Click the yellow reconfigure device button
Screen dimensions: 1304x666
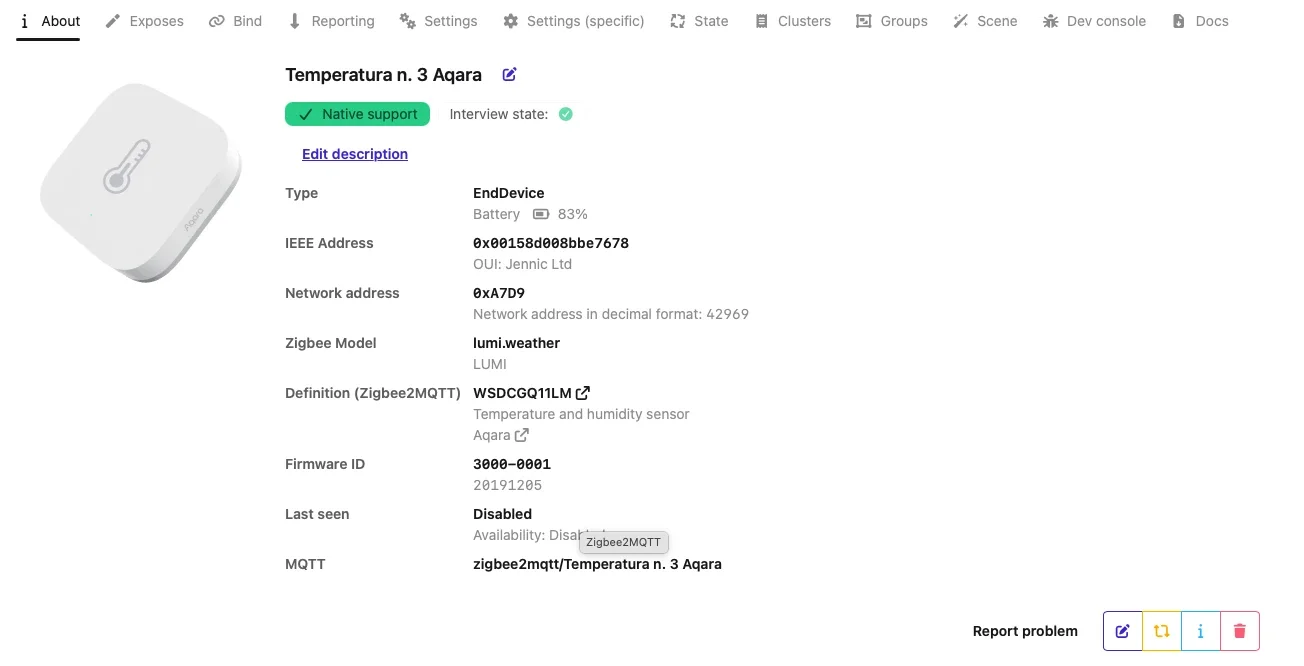(1162, 631)
